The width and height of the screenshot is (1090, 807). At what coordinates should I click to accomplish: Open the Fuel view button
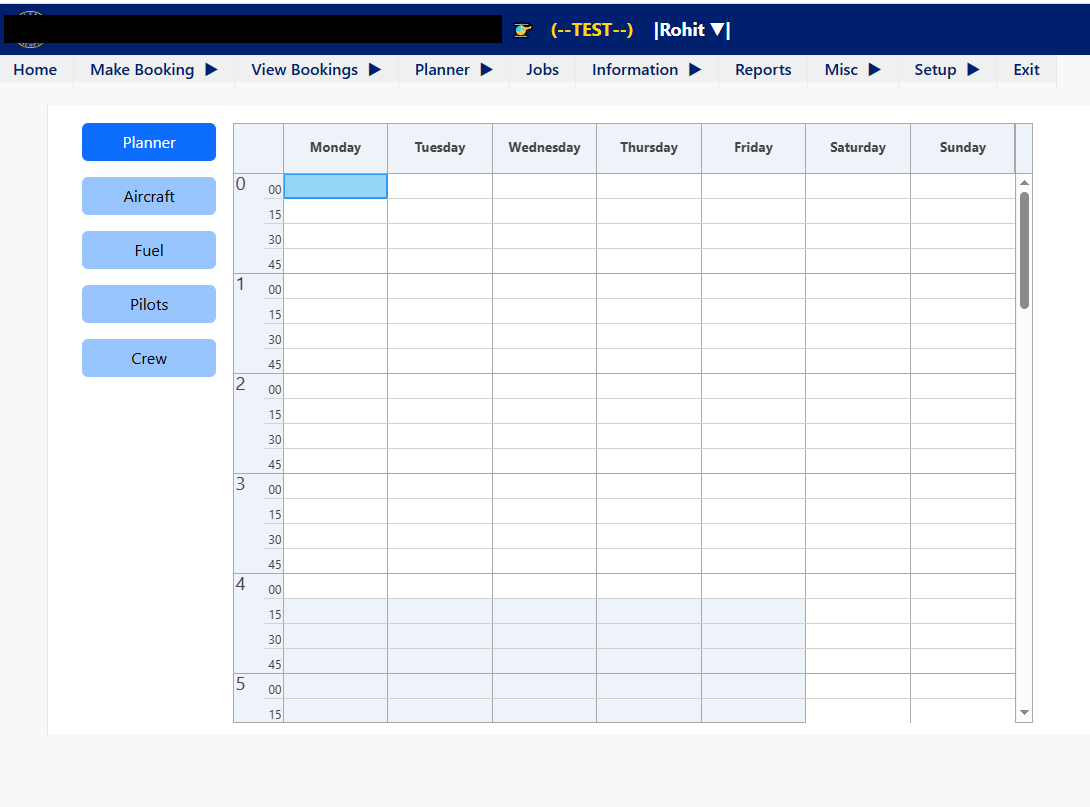pyautogui.click(x=149, y=250)
